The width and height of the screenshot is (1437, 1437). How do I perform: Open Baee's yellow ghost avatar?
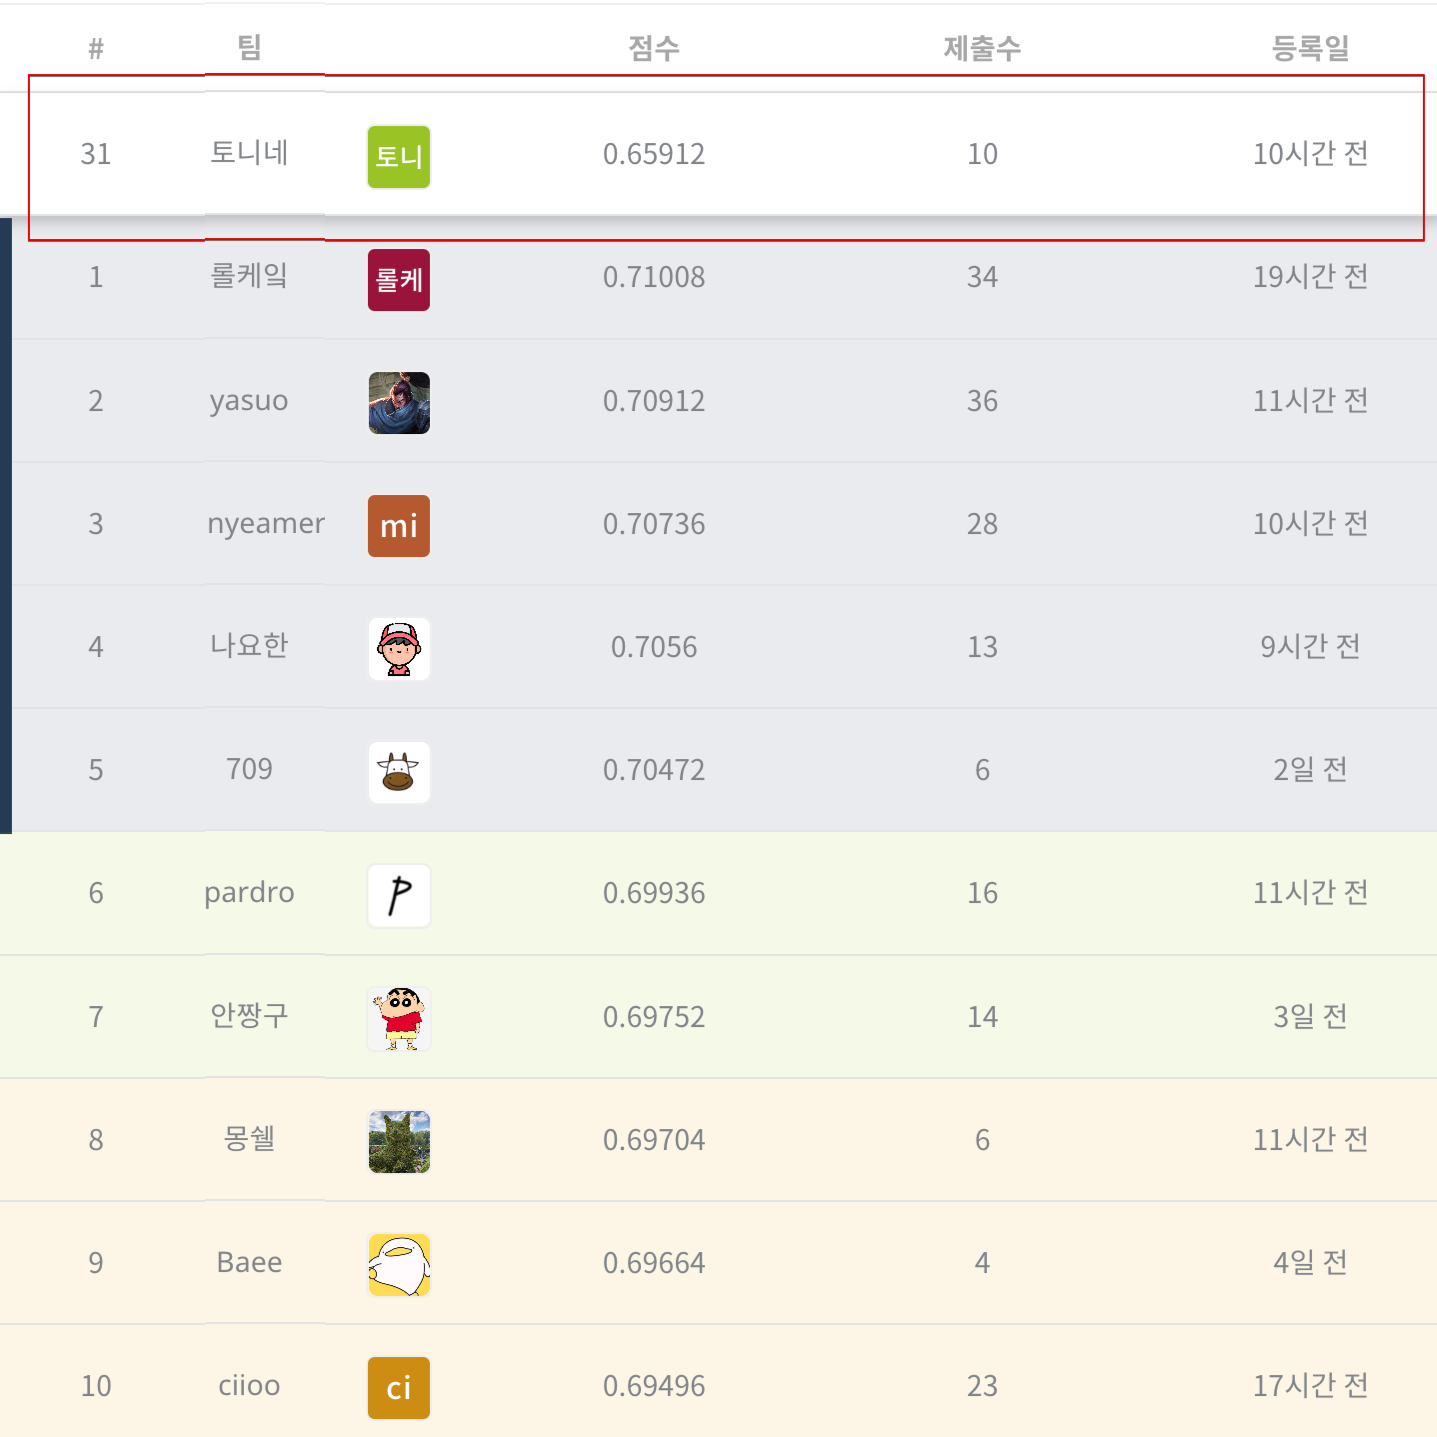[x=399, y=1265]
